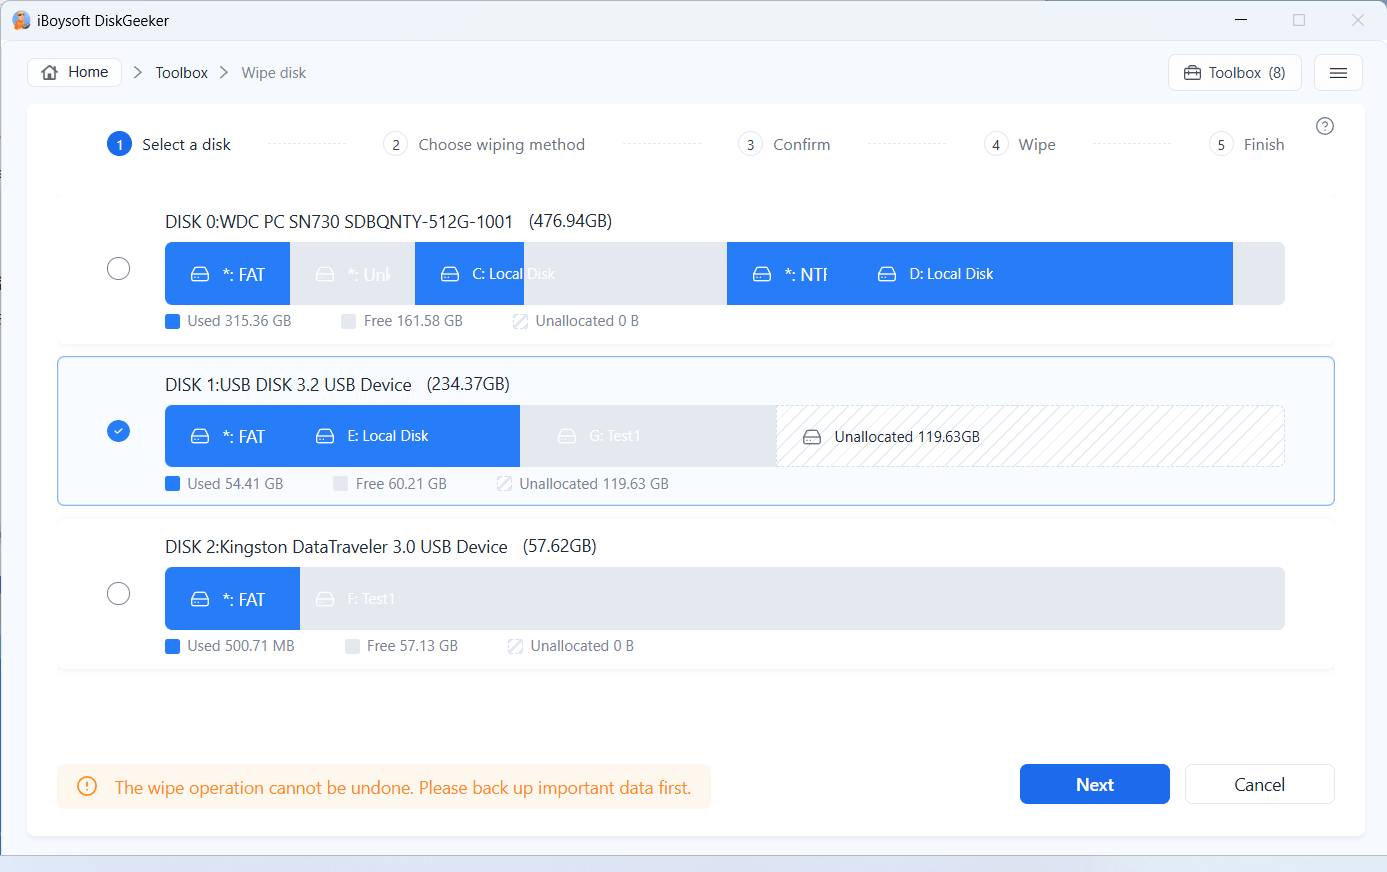The image size is (1387, 872).
Task: Click Disk 2's Used 500.71 MB legend
Action: point(230,646)
